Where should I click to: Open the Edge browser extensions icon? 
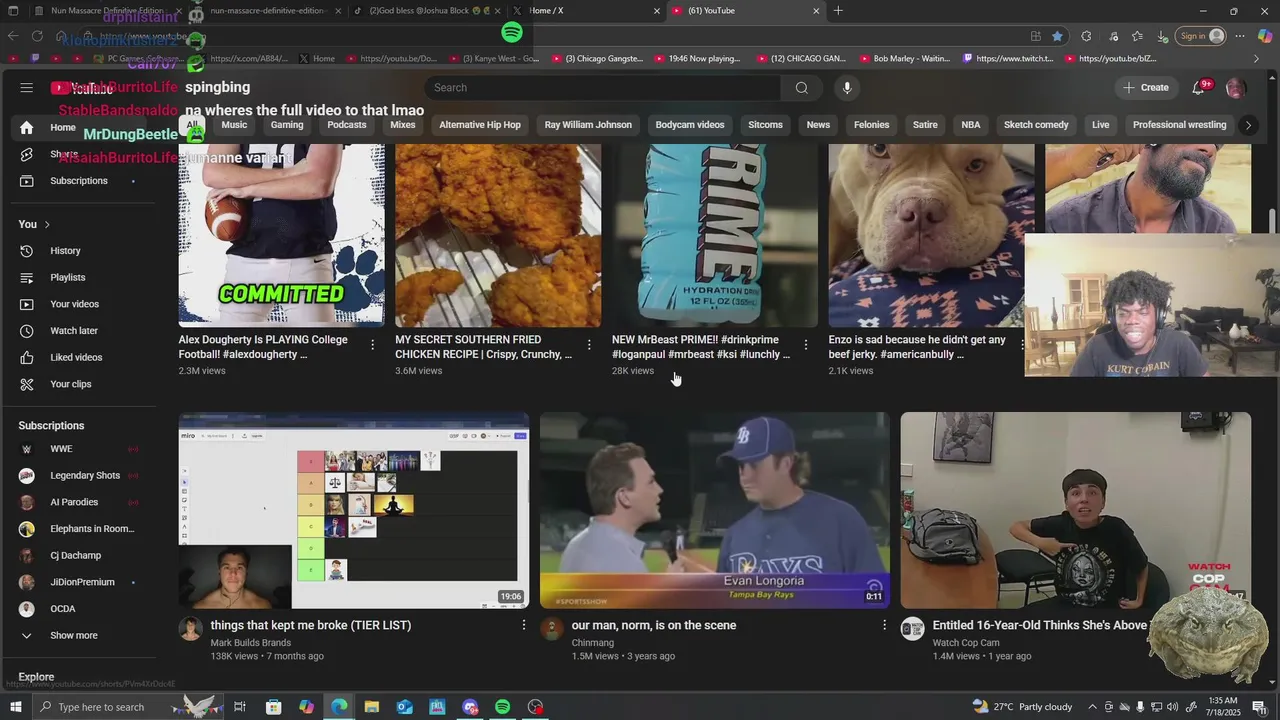coord(1086,36)
